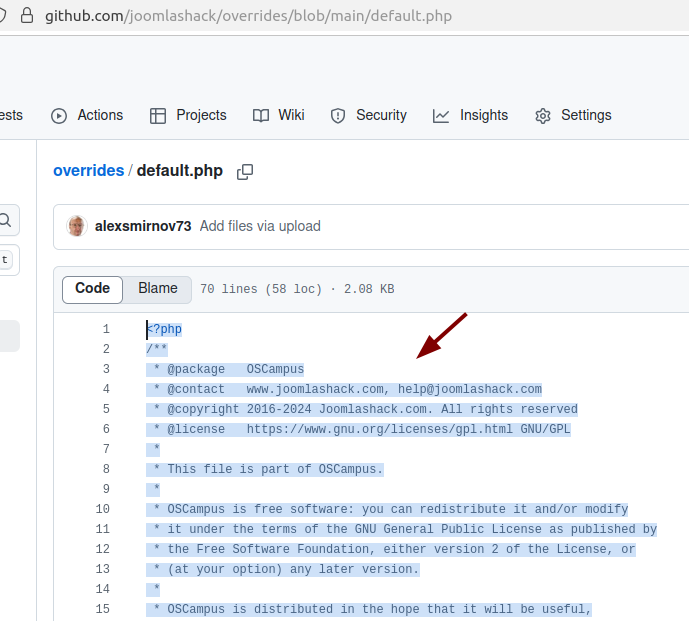Switch to the Blame view

click(158, 289)
